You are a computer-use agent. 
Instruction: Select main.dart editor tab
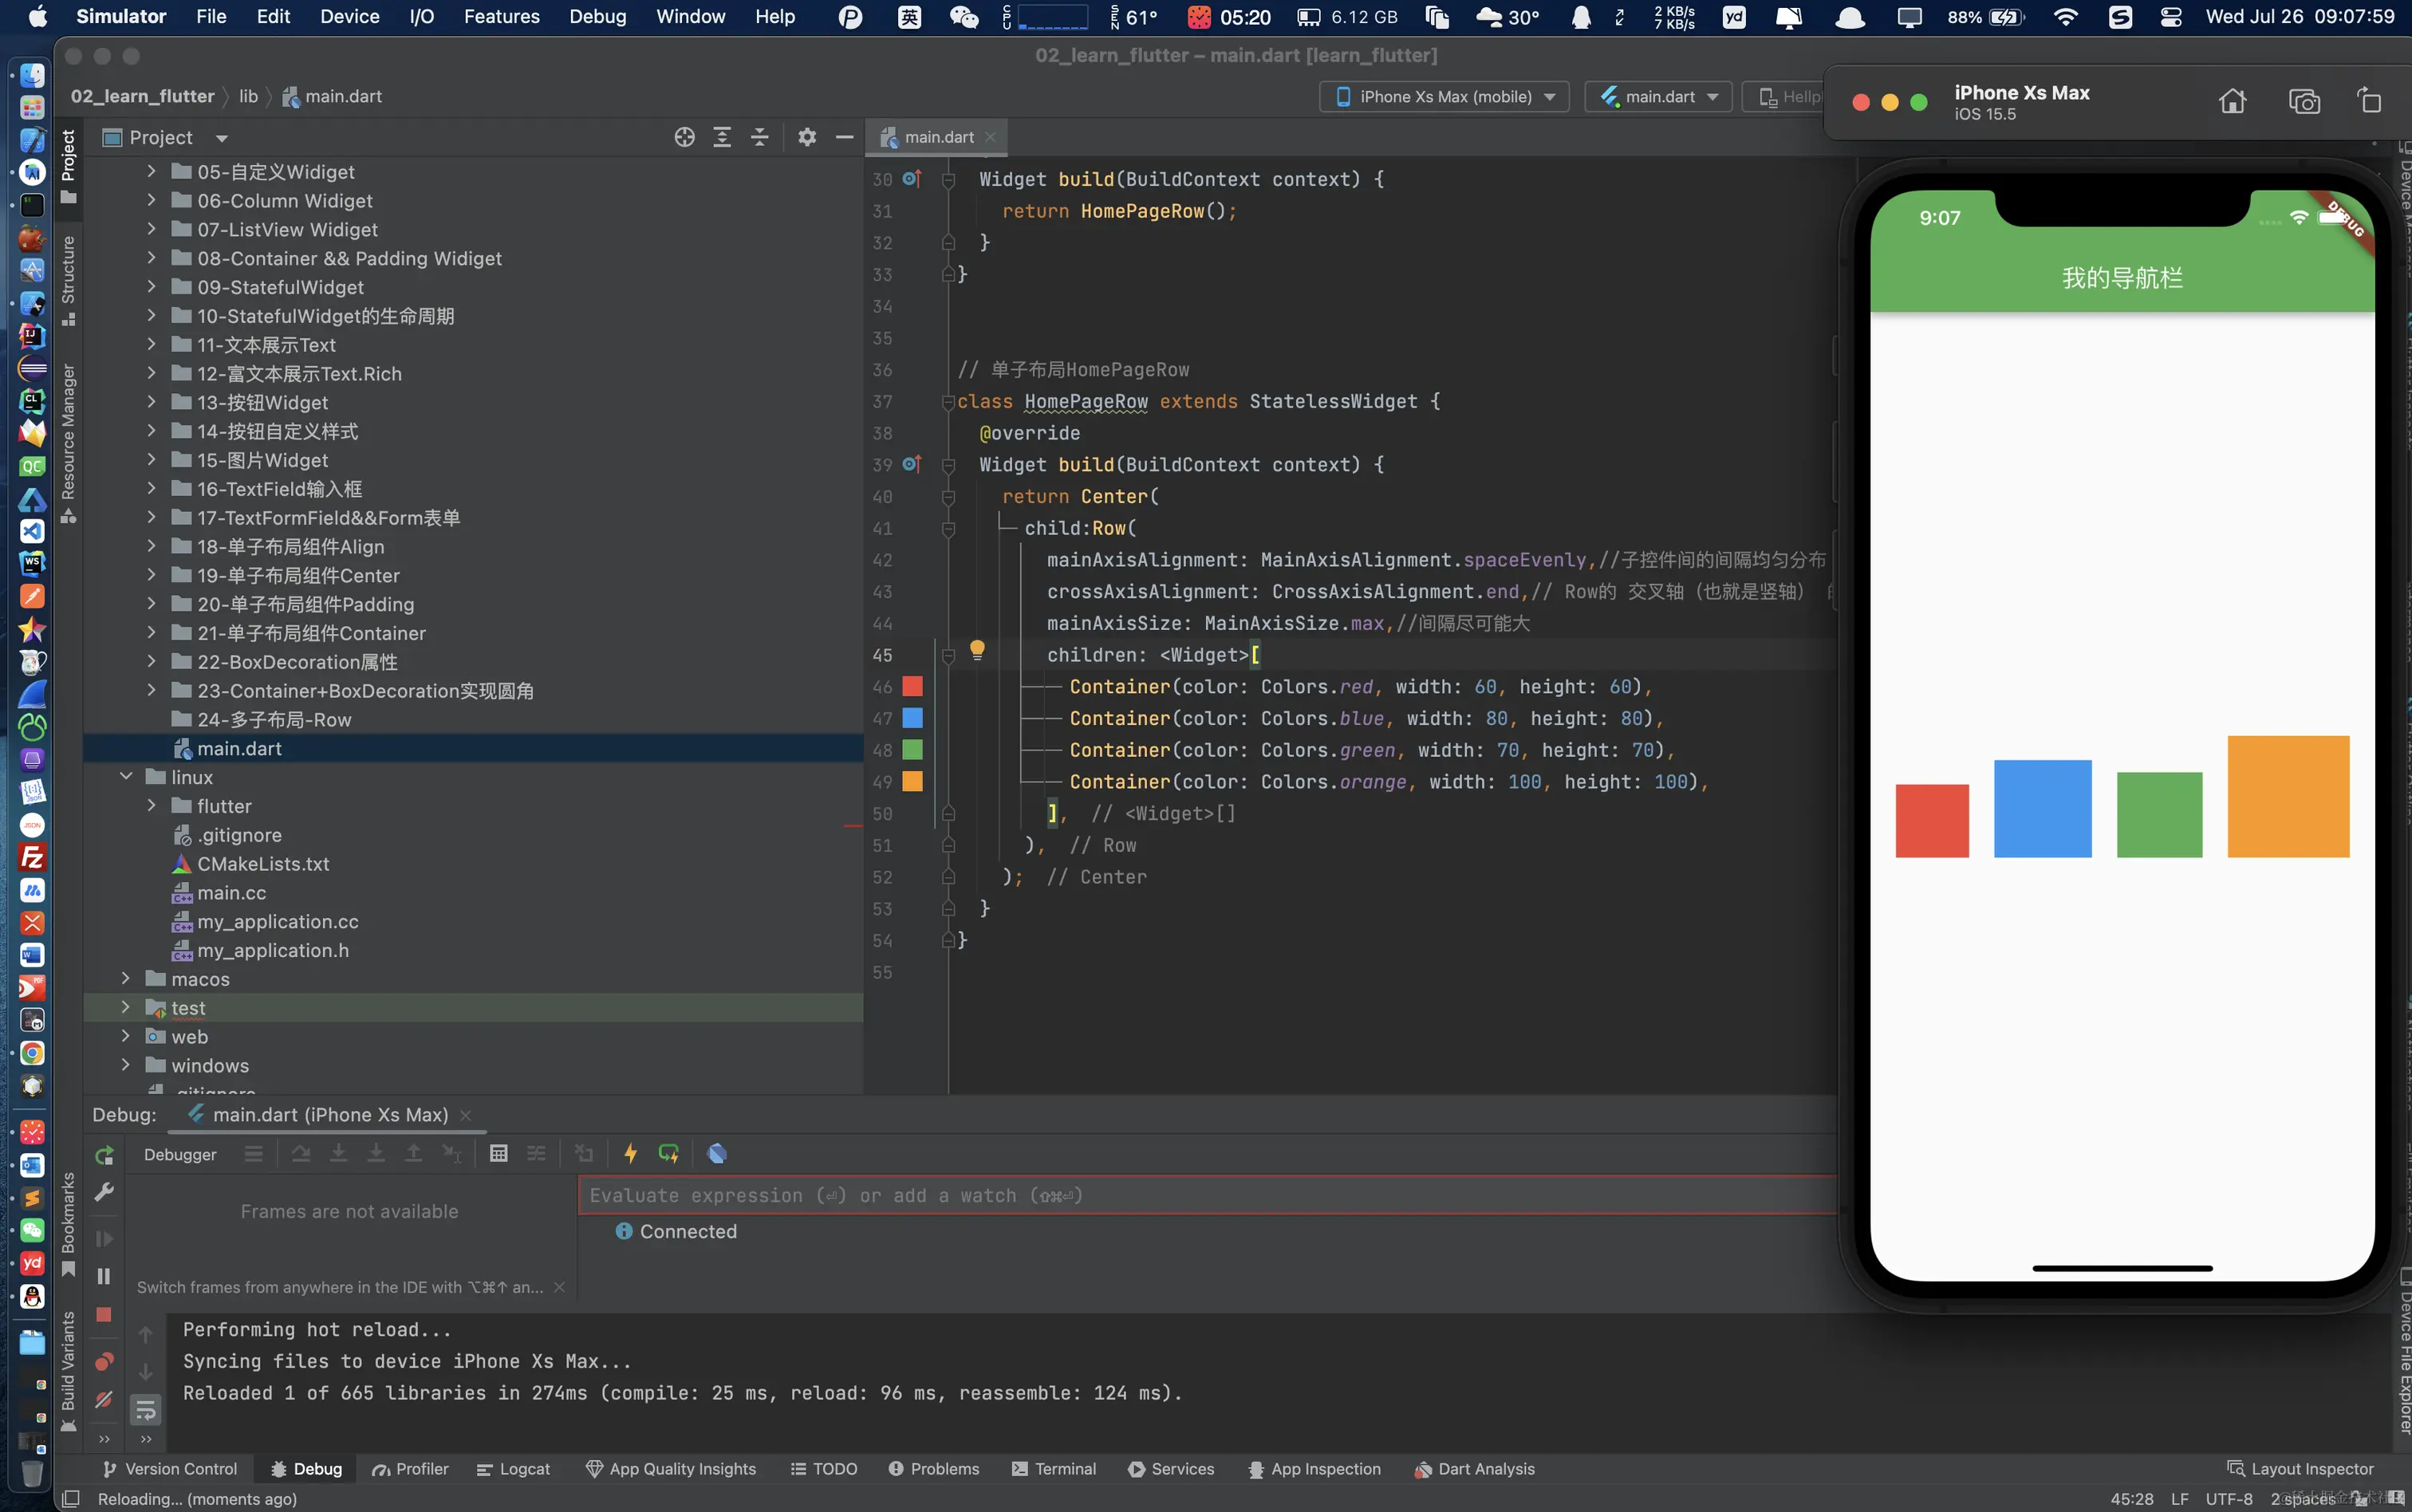click(937, 137)
